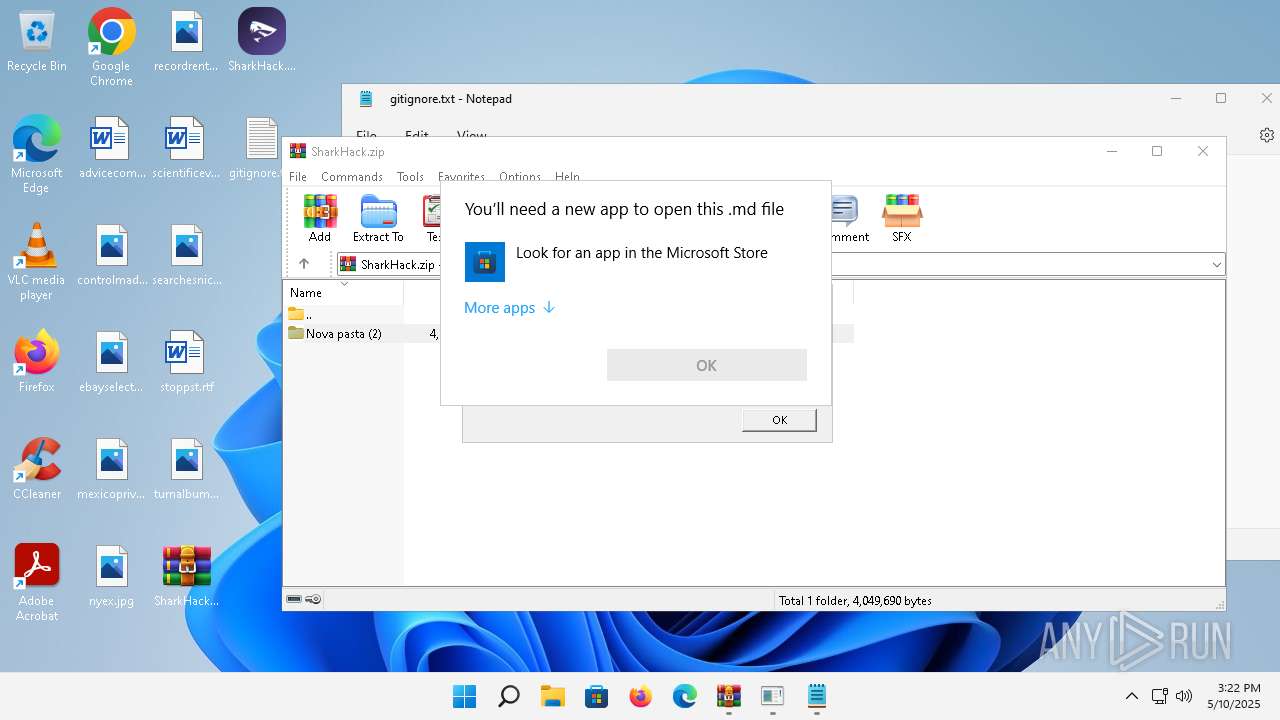Select the scientificev Word document icon
Image resolution: width=1280 pixels, height=720 pixels.
point(187,148)
